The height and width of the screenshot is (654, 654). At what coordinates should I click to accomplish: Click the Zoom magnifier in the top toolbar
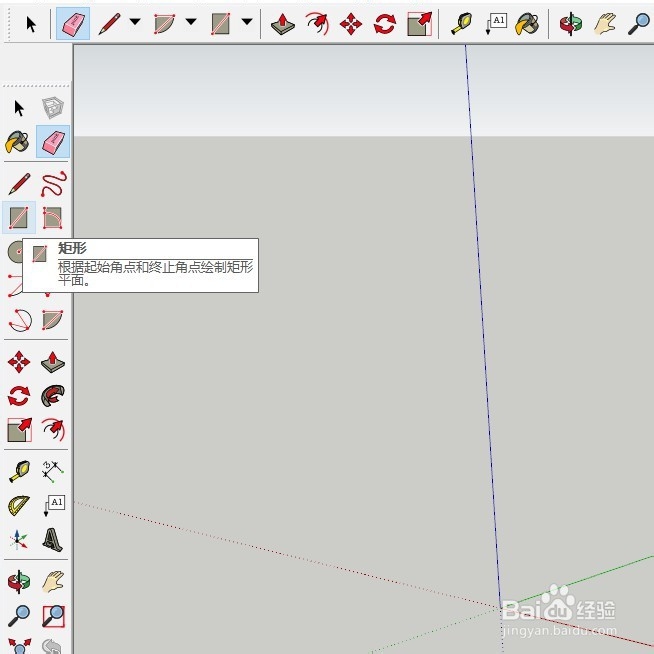(x=639, y=24)
